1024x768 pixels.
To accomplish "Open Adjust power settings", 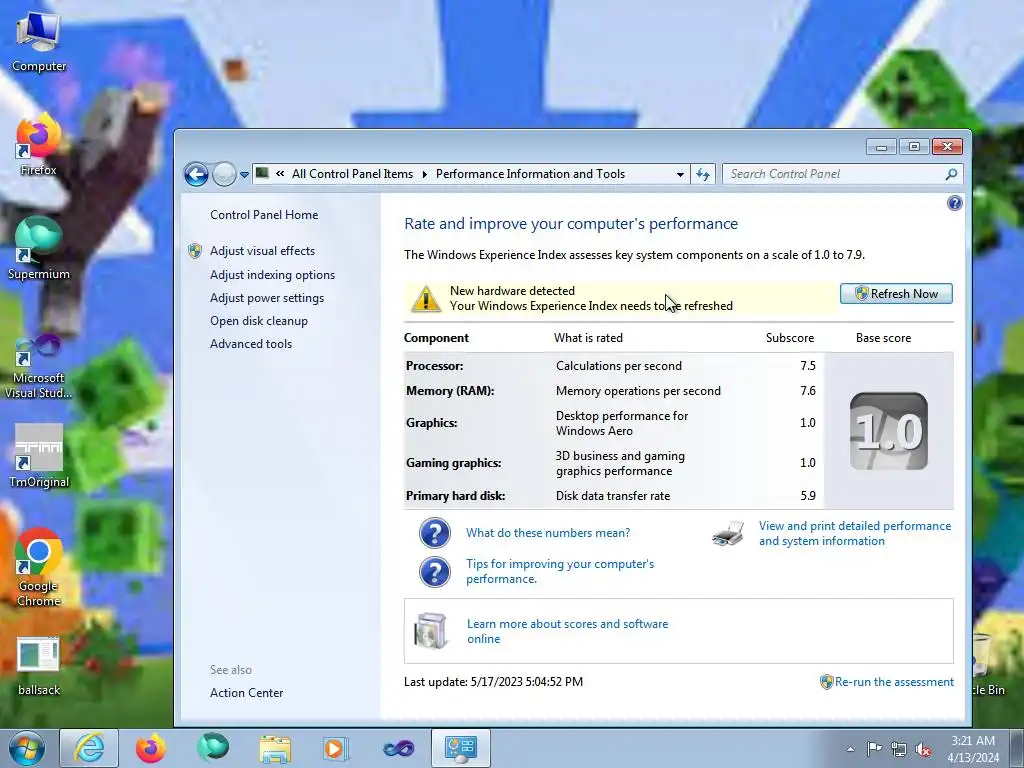I will click(x=266, y=298).
